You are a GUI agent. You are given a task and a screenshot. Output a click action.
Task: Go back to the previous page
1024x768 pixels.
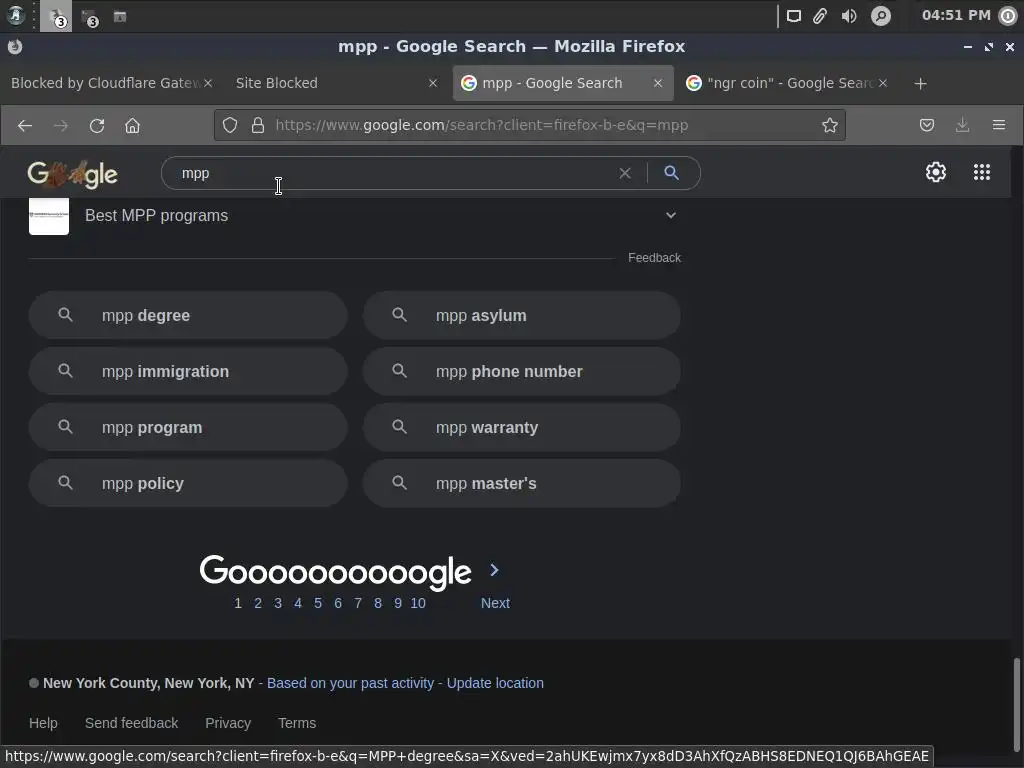coord(25,125)
